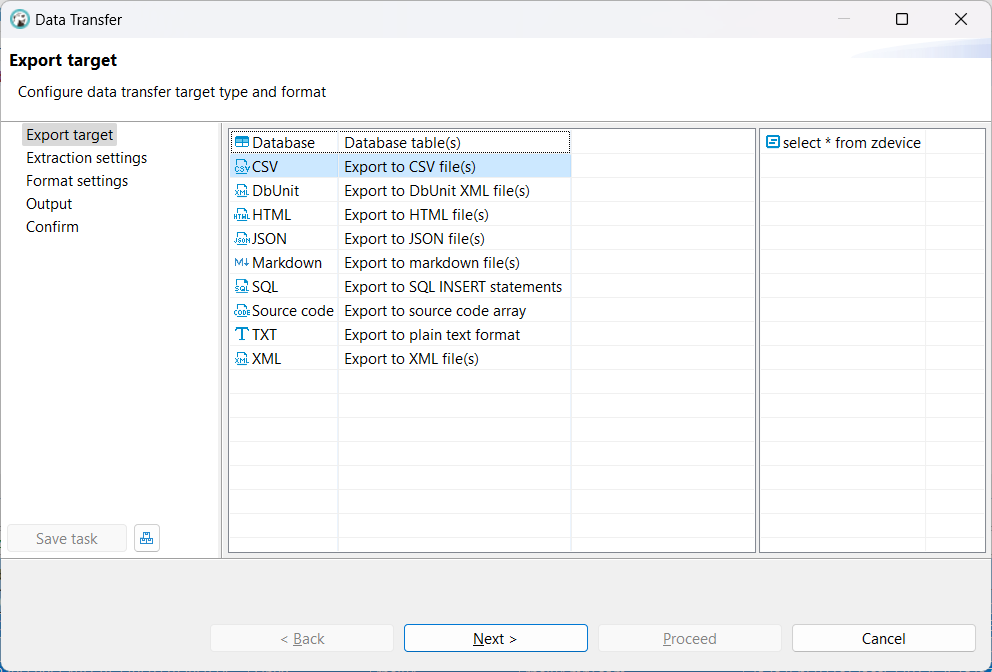Select 'Export to SQL INSERT statements' description
The height and width of the screenshot is (672, 992).
point(453,287)
